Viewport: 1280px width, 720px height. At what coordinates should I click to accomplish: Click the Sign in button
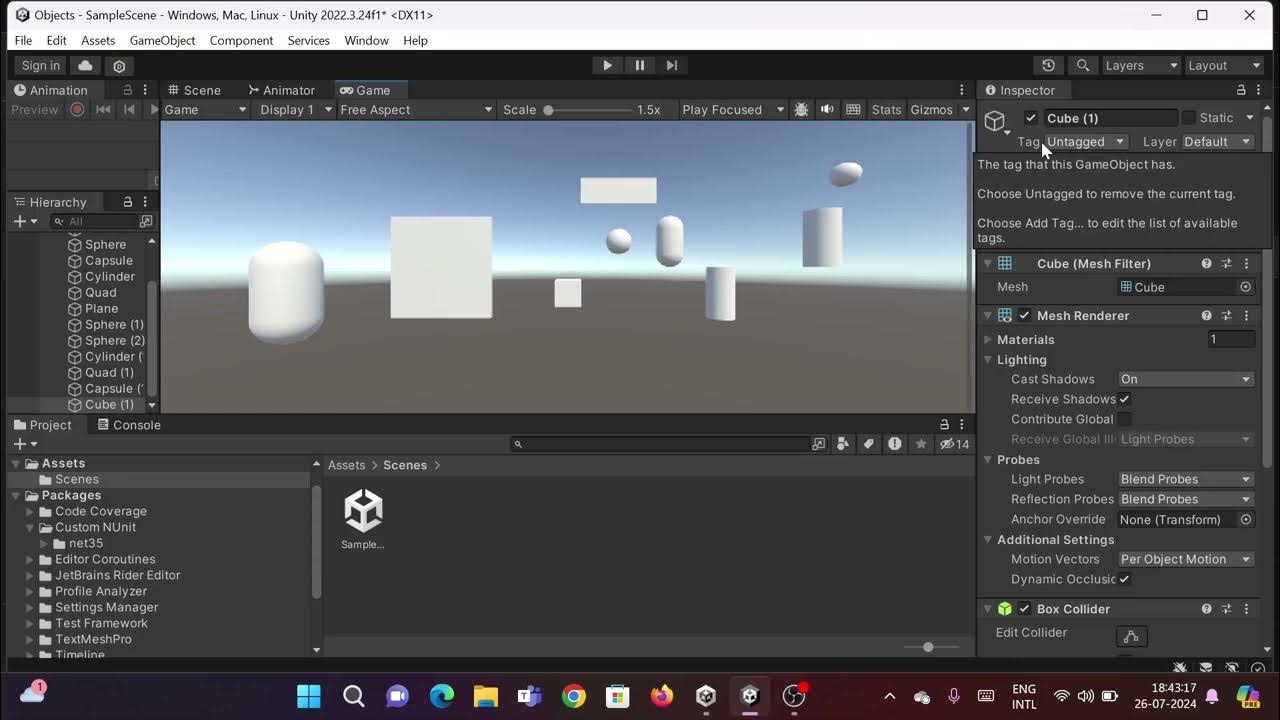[41, 66]
